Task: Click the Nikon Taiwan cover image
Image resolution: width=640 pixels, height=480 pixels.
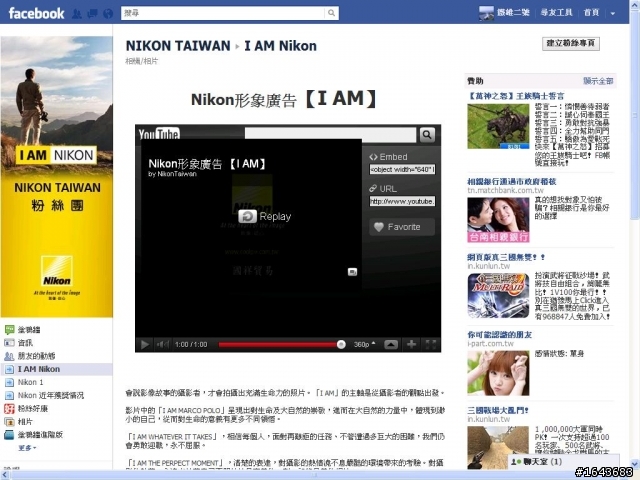Action: 57,177
